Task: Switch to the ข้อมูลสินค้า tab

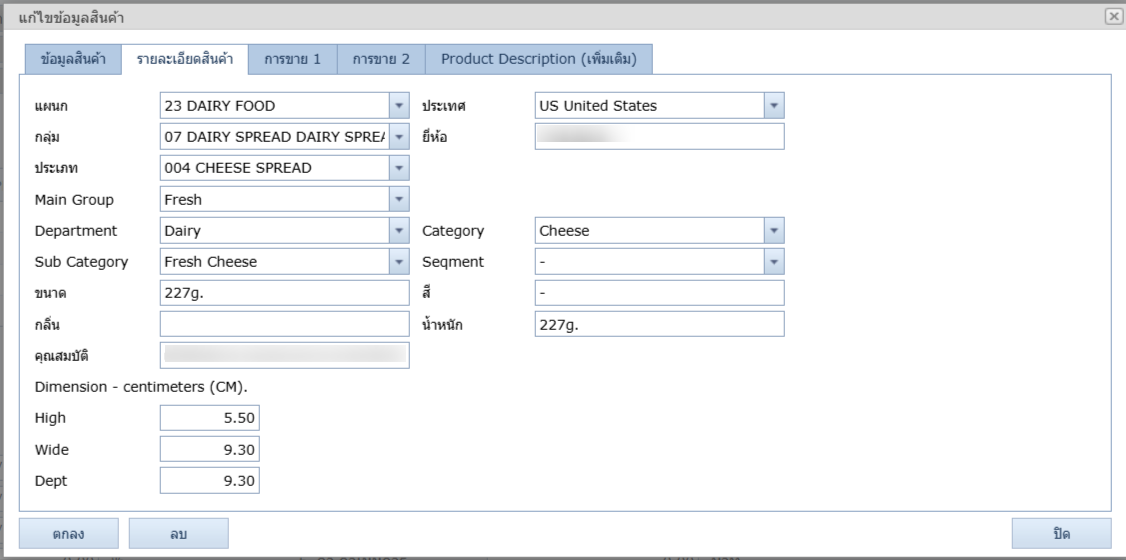Action: click(73, 59)
